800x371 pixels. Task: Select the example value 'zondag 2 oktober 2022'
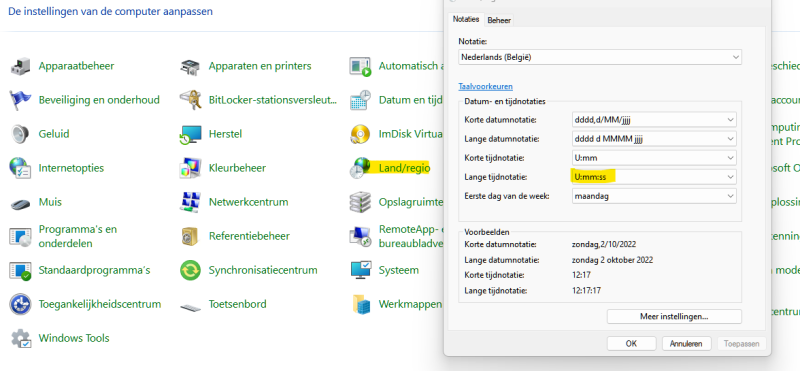(x=613, y=260)
